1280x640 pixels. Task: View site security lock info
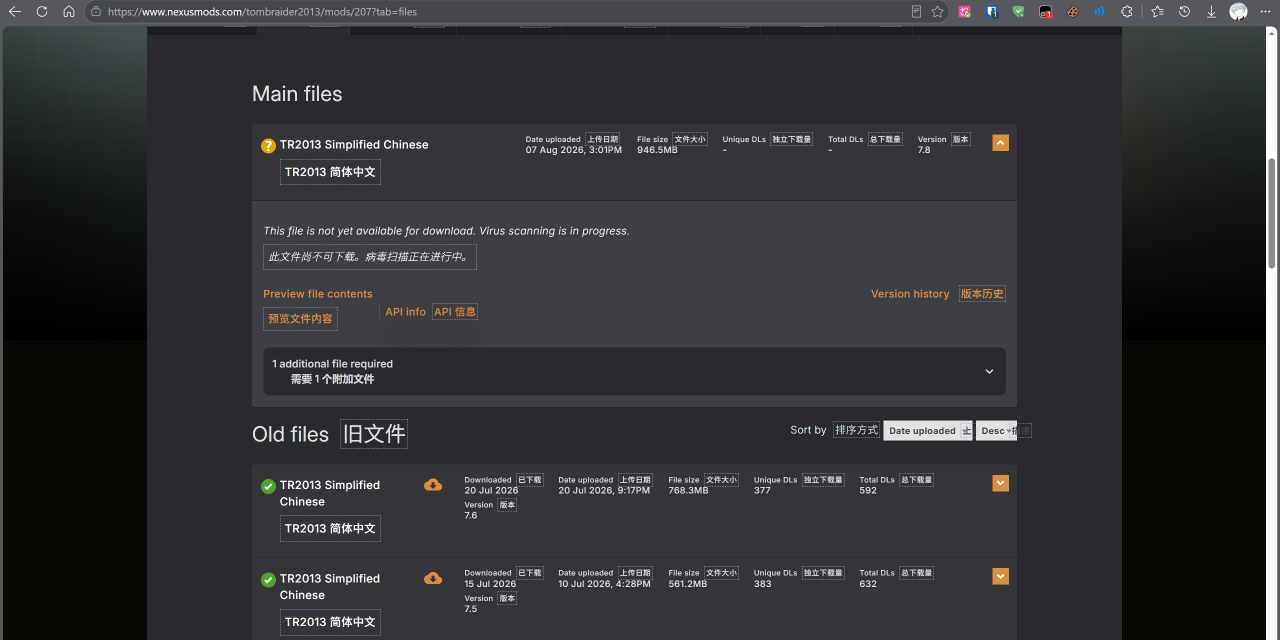[96, 12]
